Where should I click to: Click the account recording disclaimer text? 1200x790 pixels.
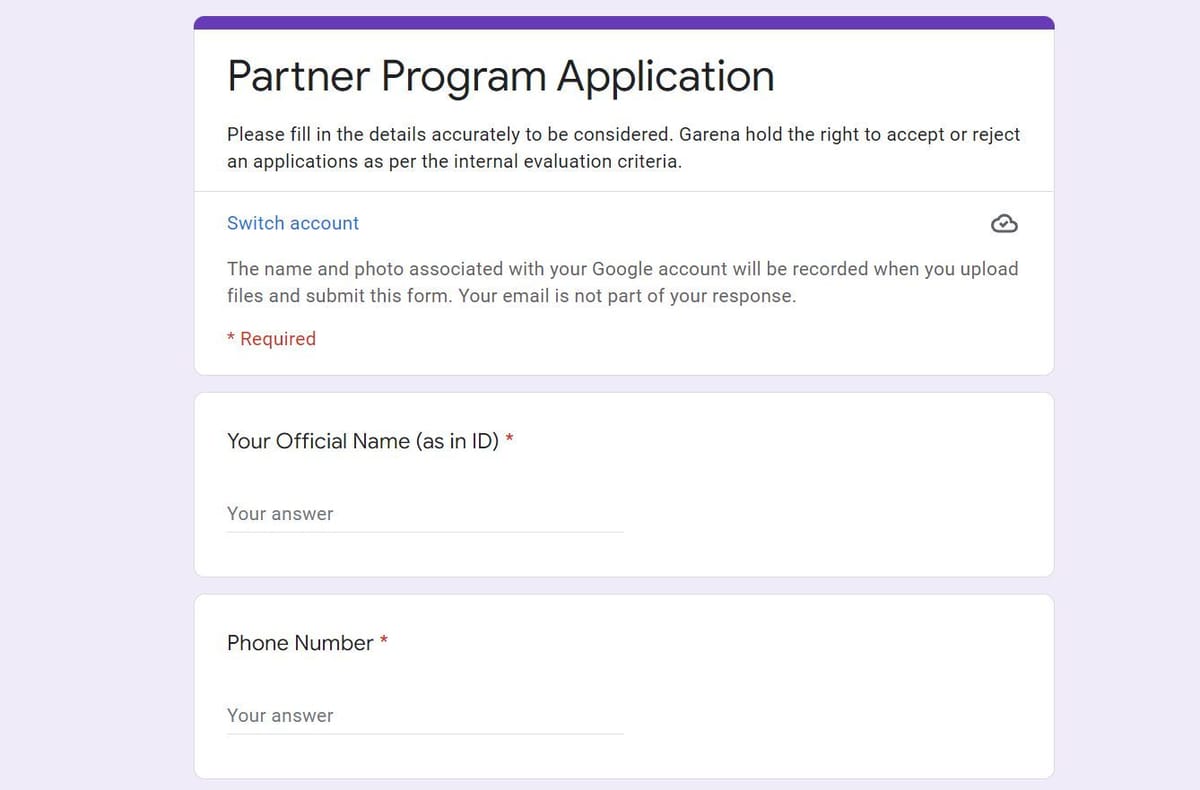point(620,282)
